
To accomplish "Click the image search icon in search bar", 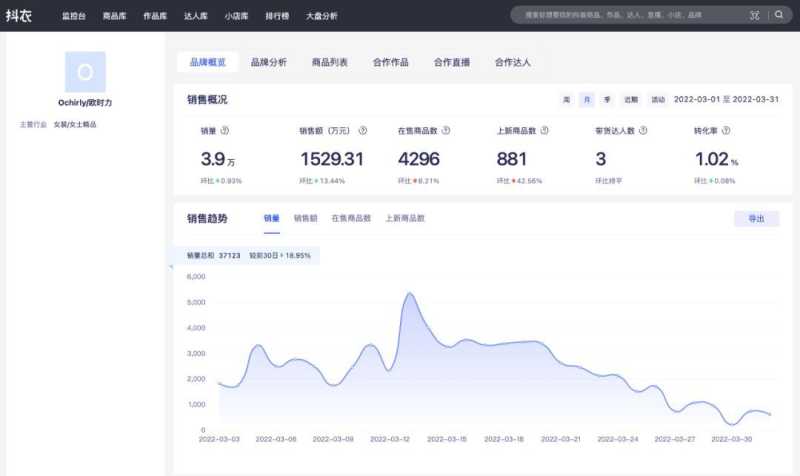I will pos(755,15).
